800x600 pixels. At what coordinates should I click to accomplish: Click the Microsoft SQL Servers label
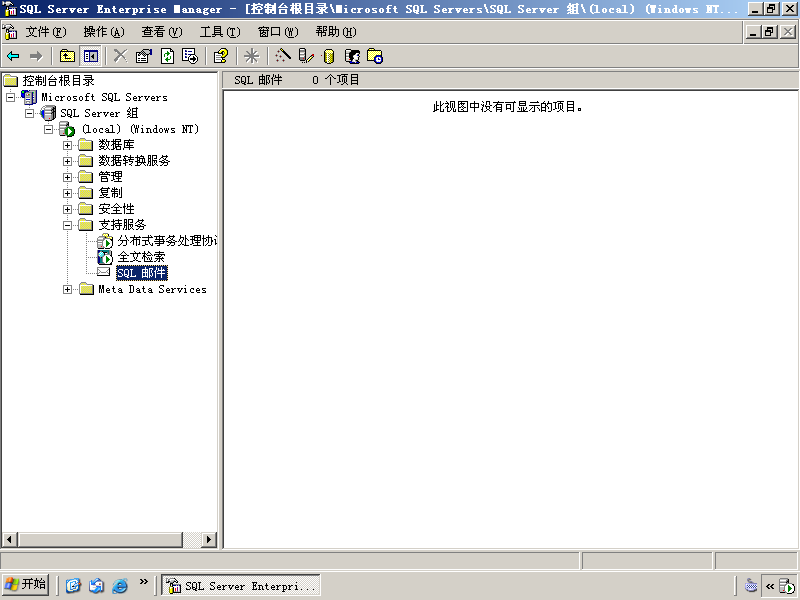click(104, 97)
